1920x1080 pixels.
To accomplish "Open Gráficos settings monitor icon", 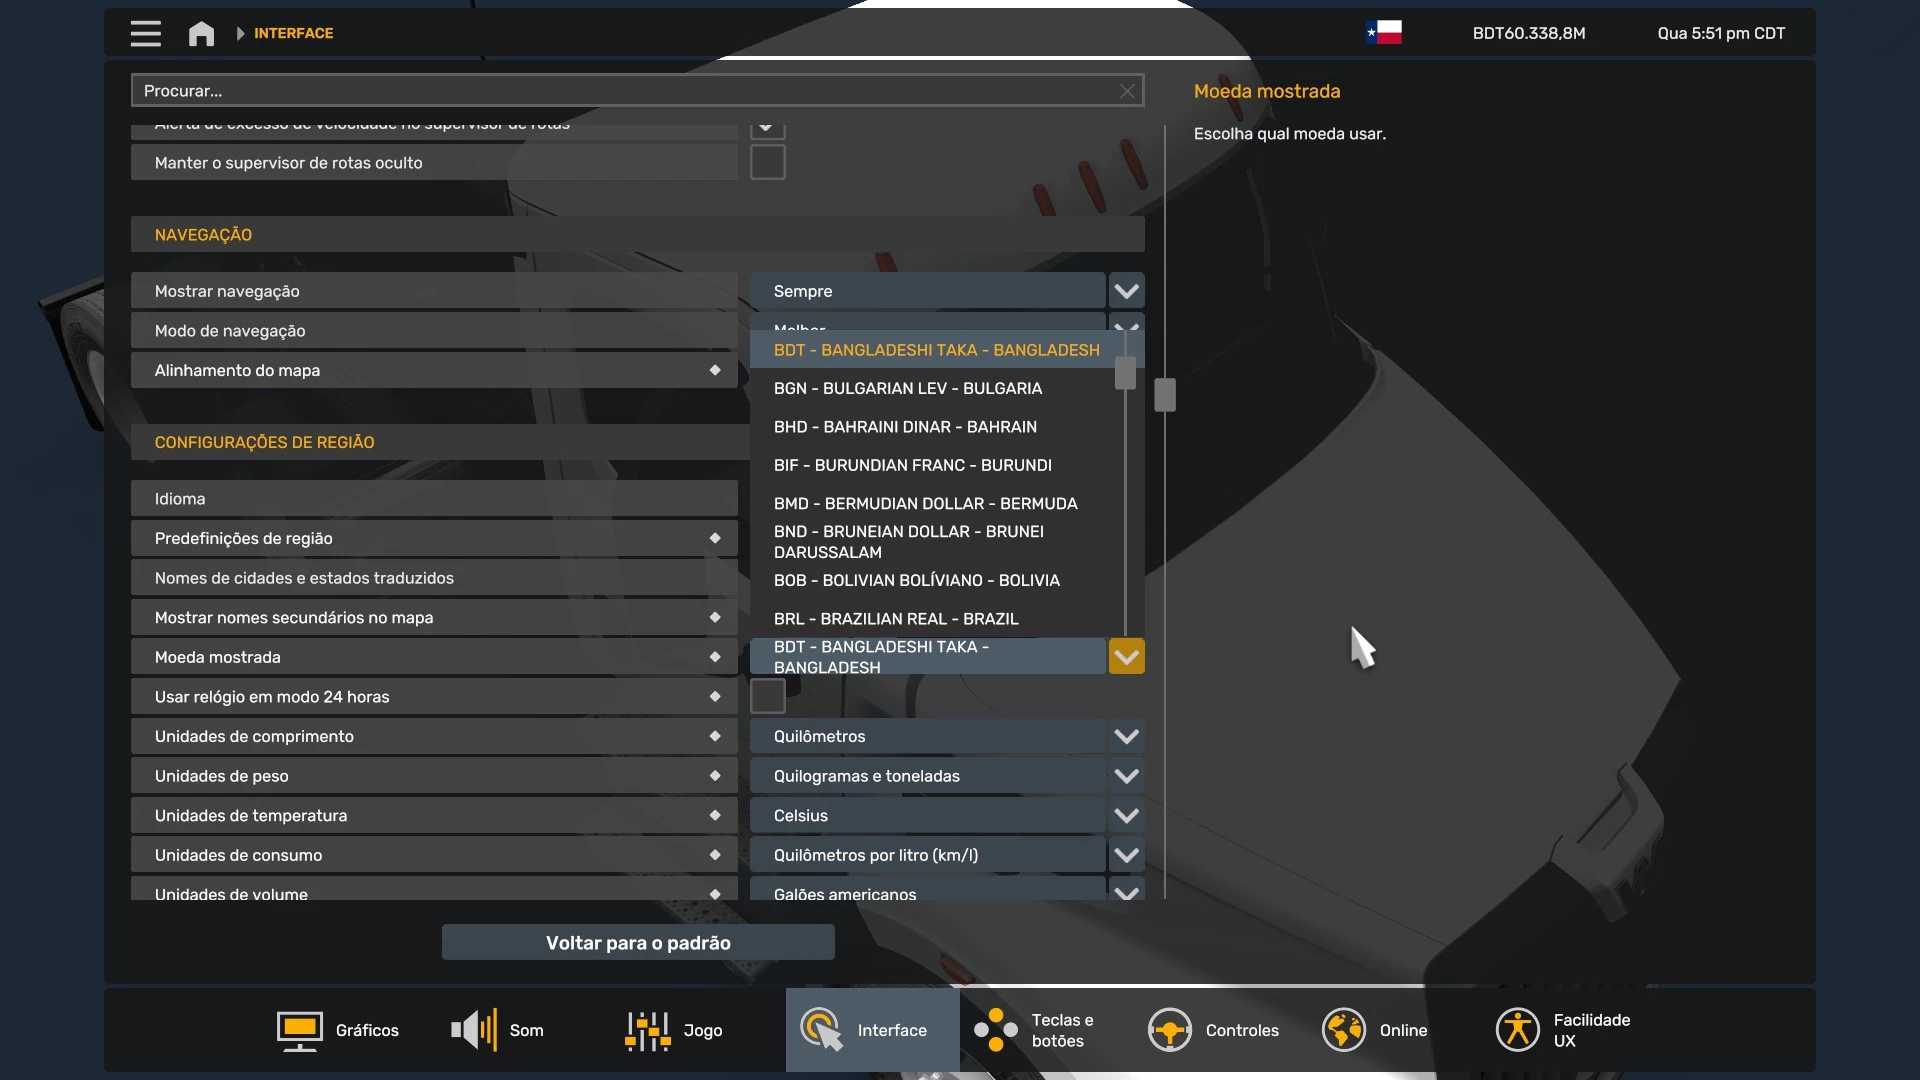I will tap(299, 1030).
